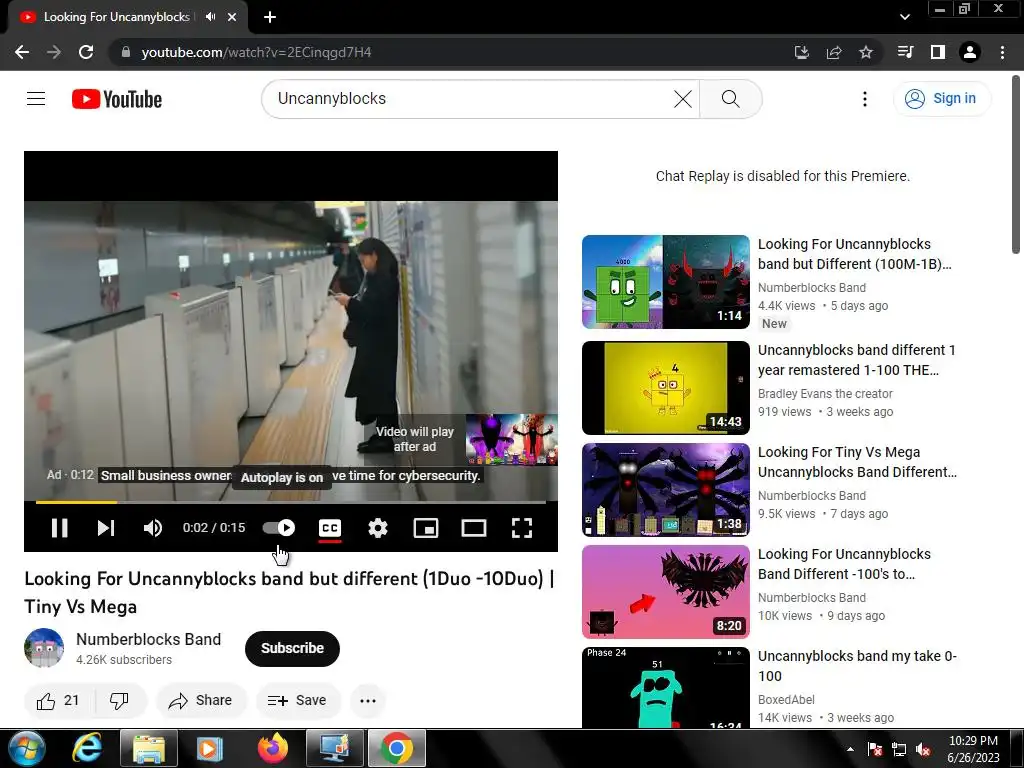The height and width of the screenshot is (768, 1024).
Task: Pause the video with the pause button
Action: pos(59,528)
